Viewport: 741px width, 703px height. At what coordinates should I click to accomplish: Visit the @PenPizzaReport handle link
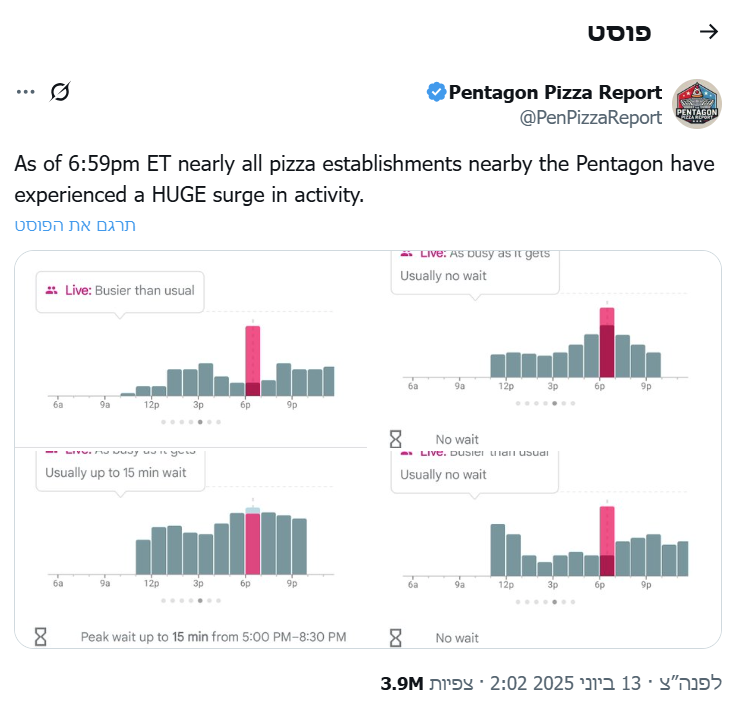(x=590, y=118)
